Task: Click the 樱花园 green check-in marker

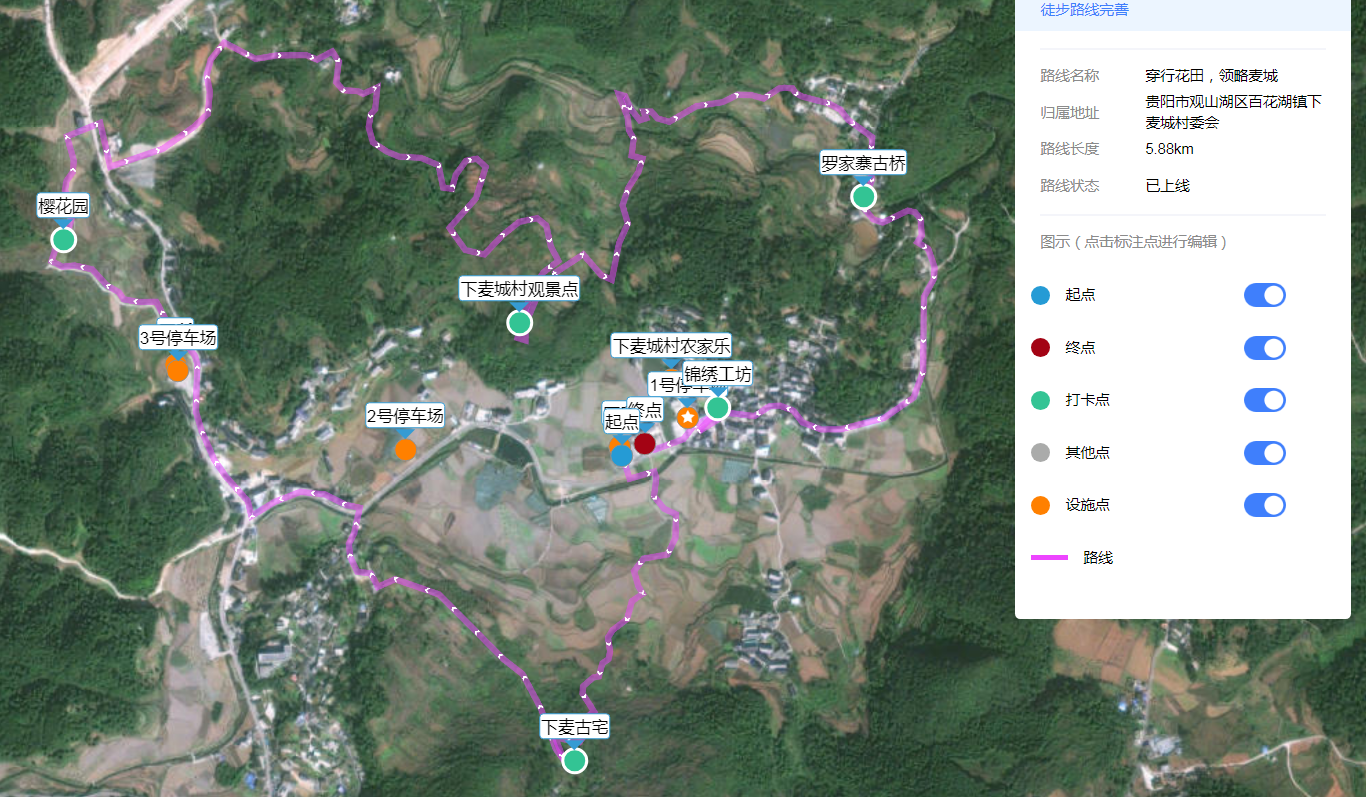Action: coord(64,240)
